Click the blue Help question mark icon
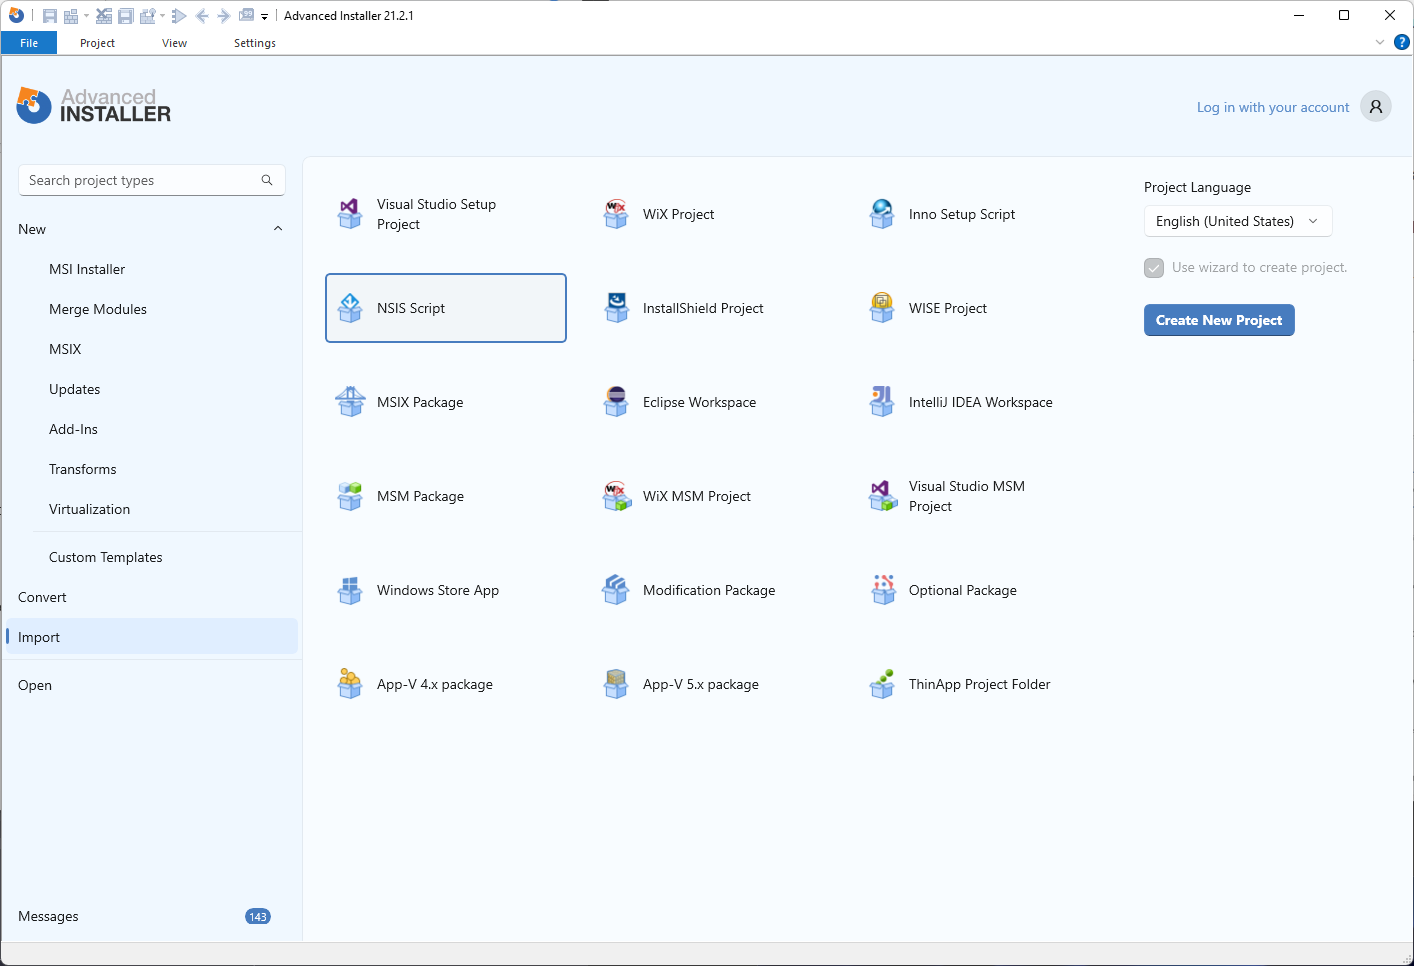The image size is (1414, 966). click(x=1402, y=42)
